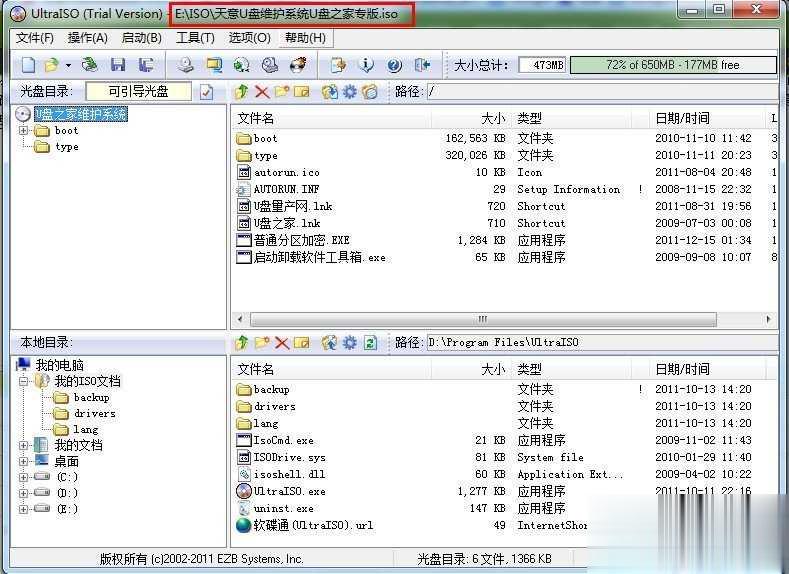Click the 日期/时间 column header in local file list
The width and height of the screenshot is (789, 574).
tap(706, 370)
